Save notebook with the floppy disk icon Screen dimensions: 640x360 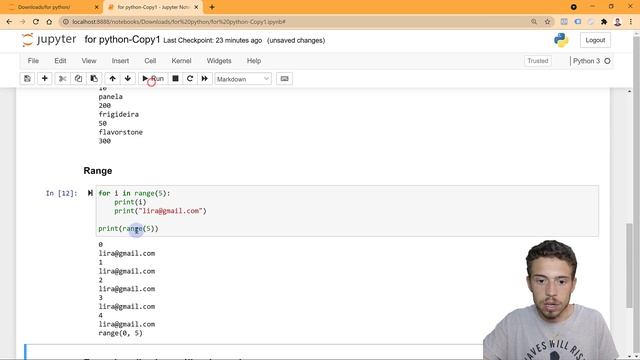point(27,79)
